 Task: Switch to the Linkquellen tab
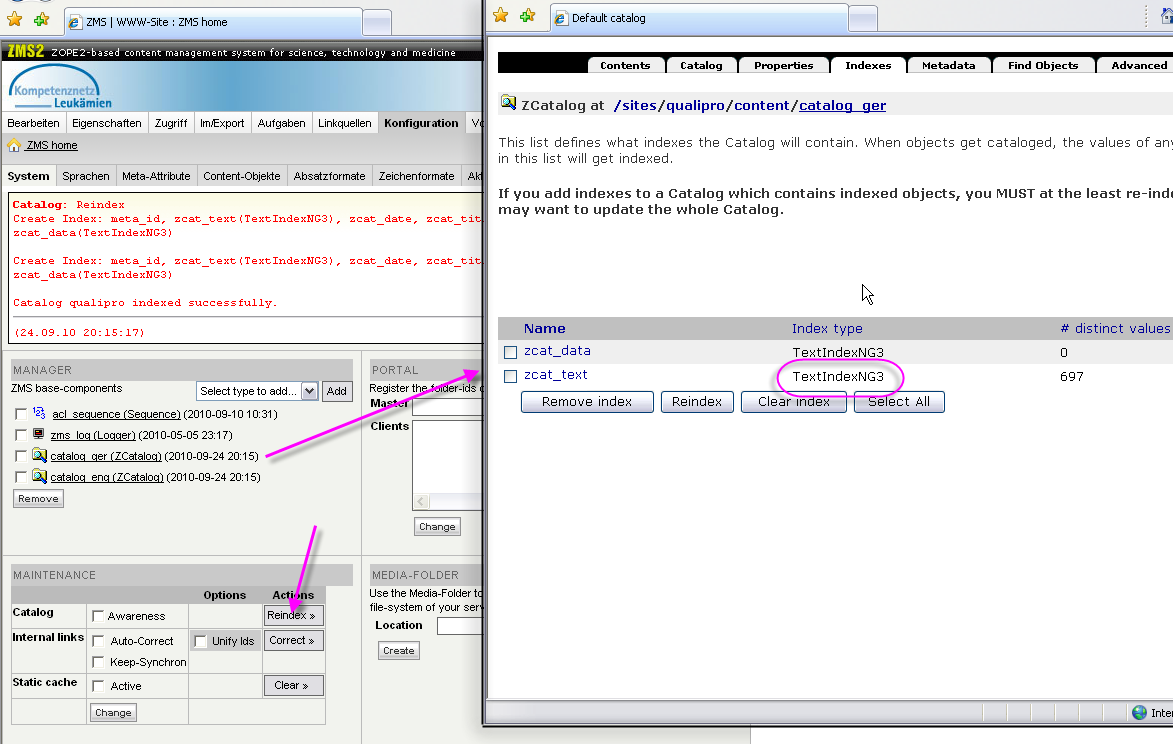(345, 123)
